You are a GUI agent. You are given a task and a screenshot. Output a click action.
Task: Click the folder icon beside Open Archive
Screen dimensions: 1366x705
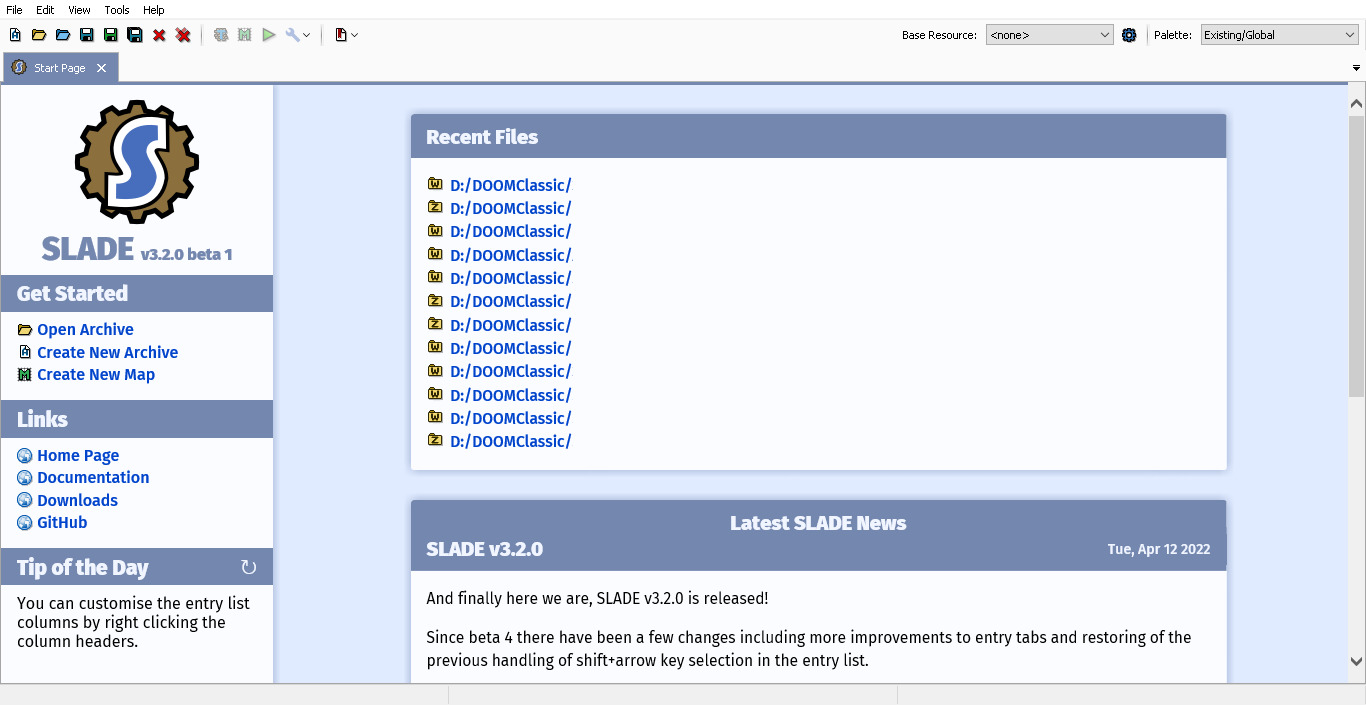click(25, 330)
